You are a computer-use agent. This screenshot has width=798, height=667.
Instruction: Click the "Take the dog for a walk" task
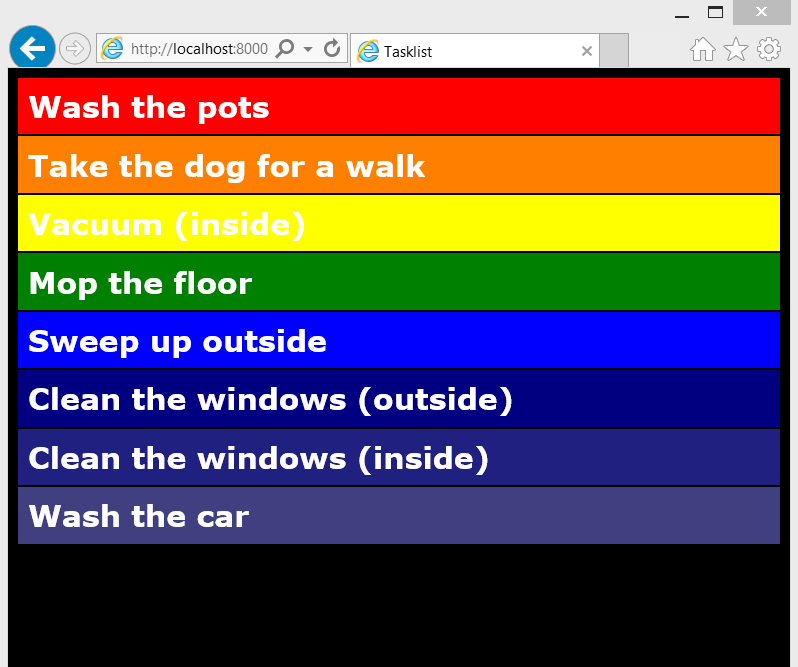(398, 165)
